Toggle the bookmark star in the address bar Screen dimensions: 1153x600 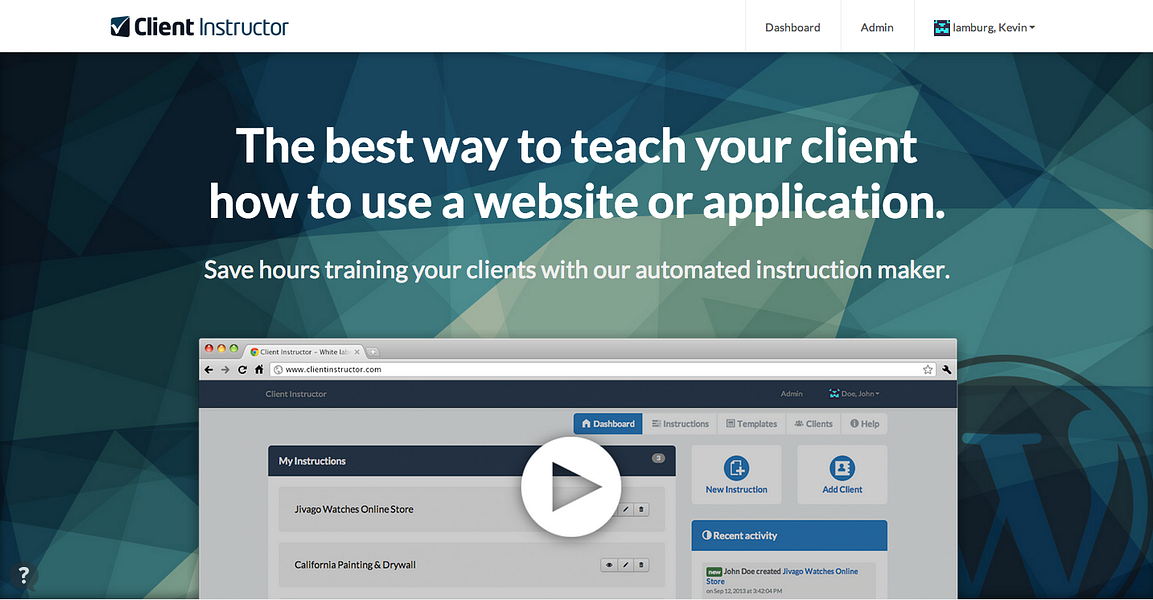pos(927,369)
